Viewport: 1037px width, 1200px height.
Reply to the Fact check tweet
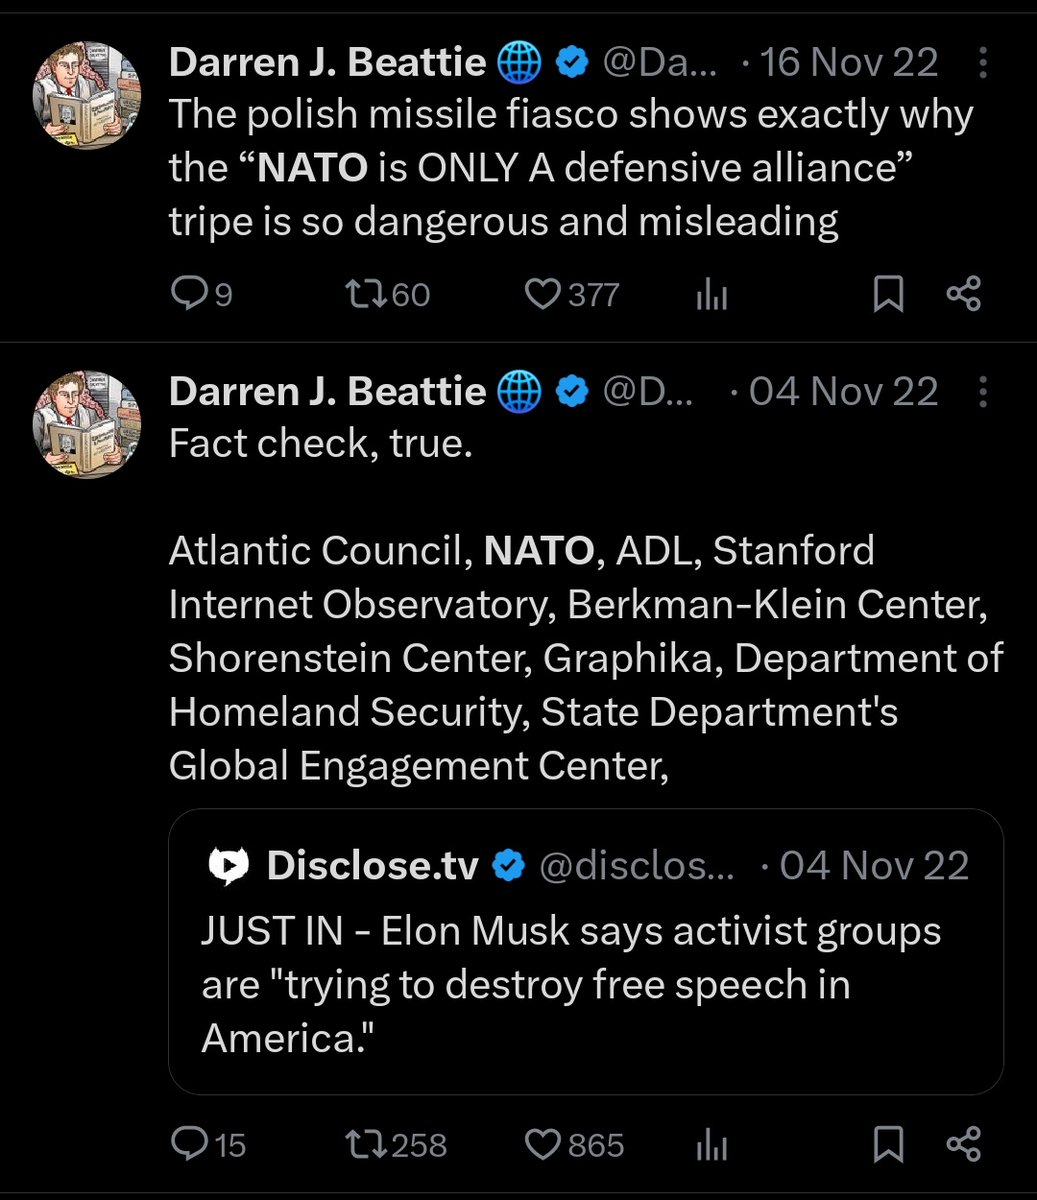coord(189,1144)
